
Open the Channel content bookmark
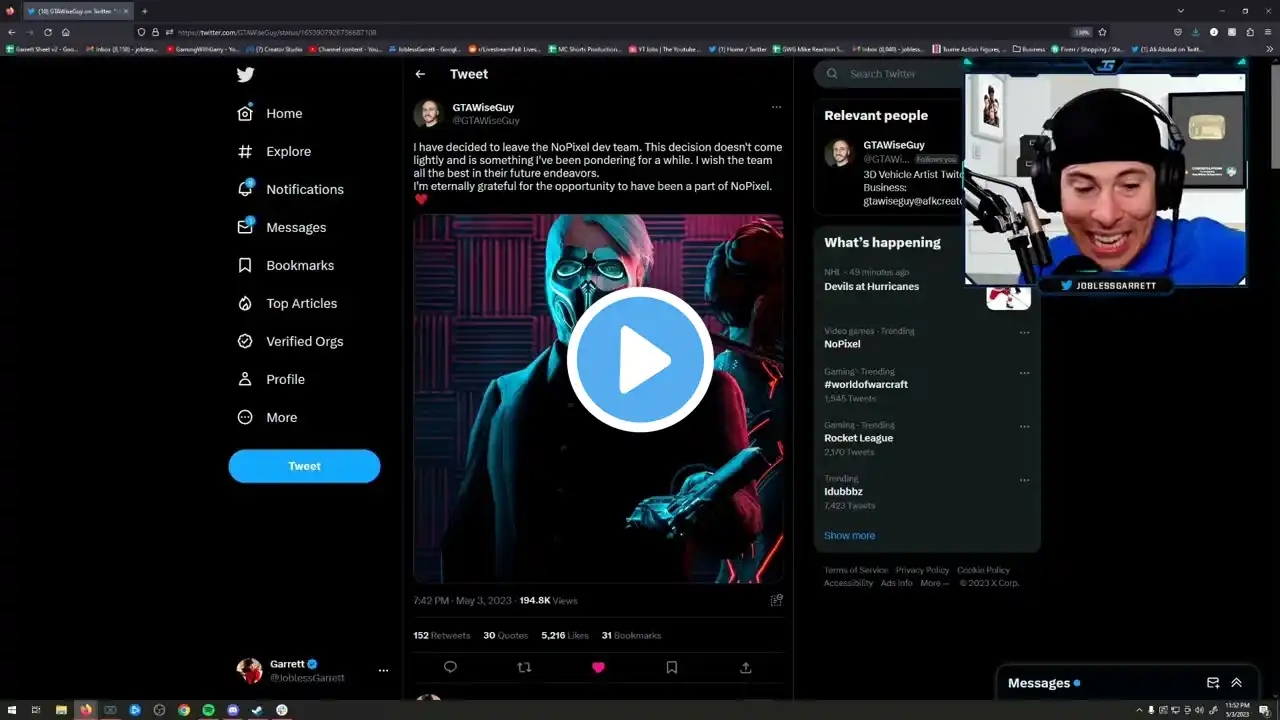click(346, 48)
